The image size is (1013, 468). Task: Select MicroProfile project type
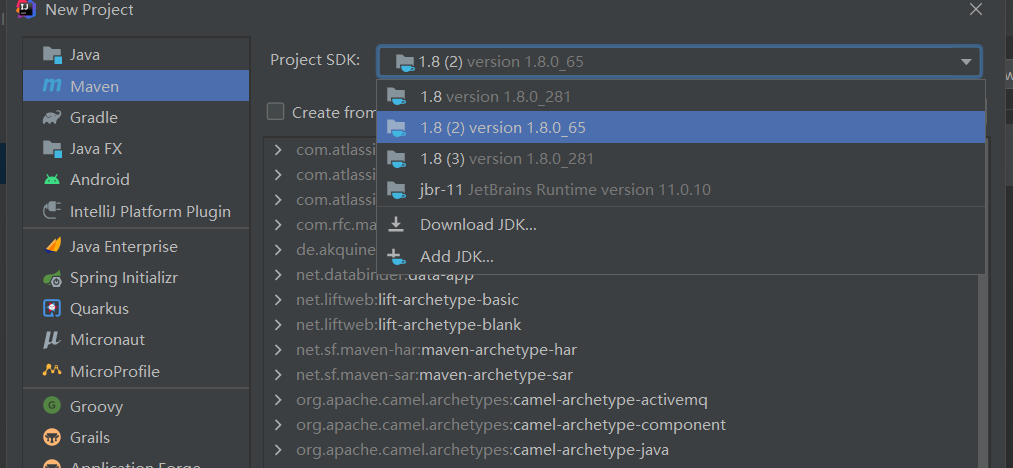pyautogui.click(x=136, y=371)
